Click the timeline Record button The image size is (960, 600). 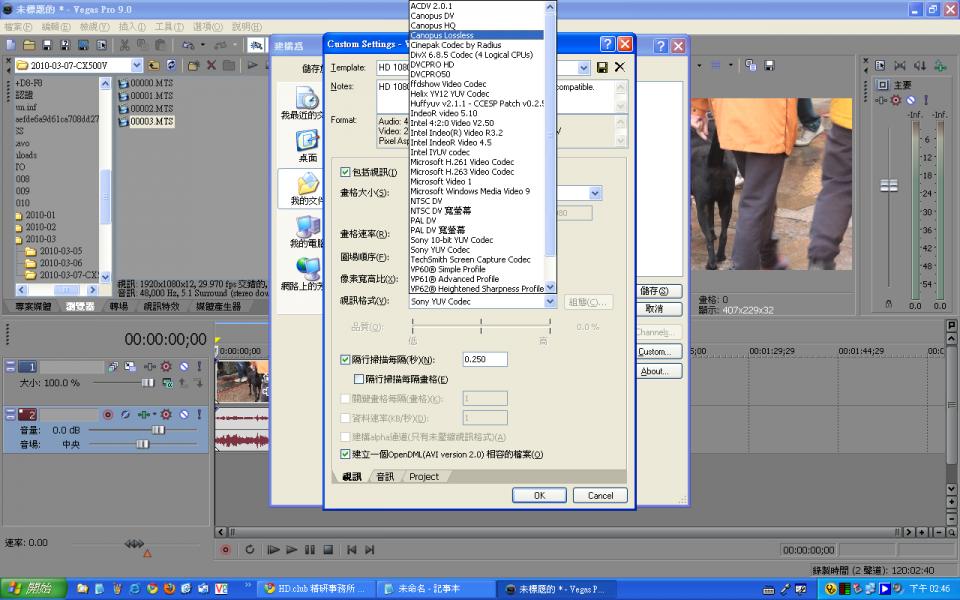(x=225, y=550)
